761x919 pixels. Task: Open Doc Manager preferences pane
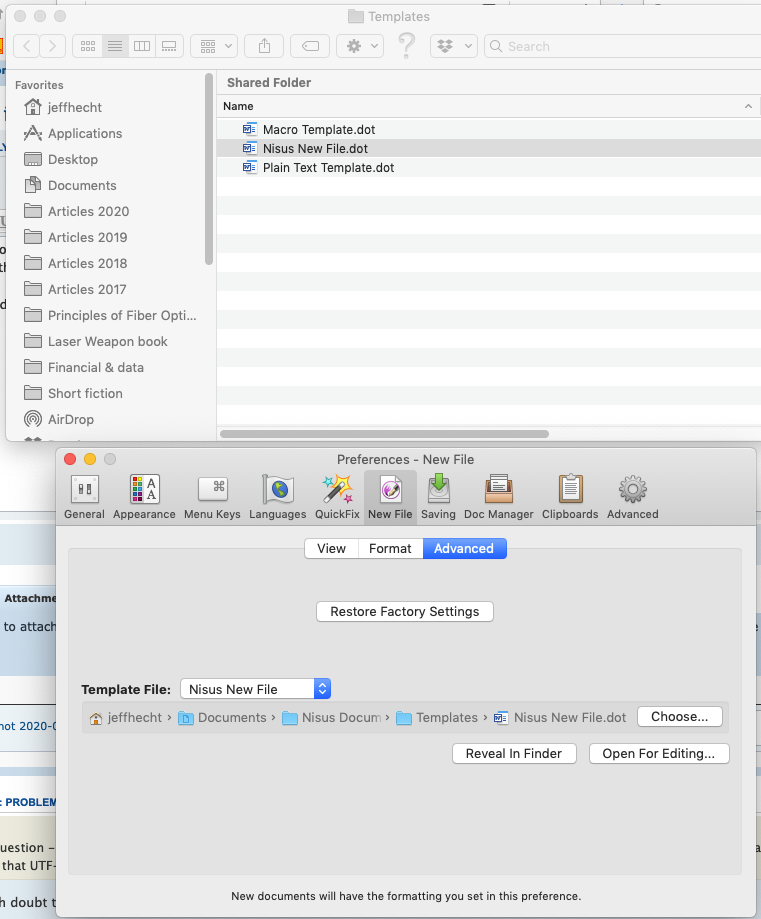(499, 497)
